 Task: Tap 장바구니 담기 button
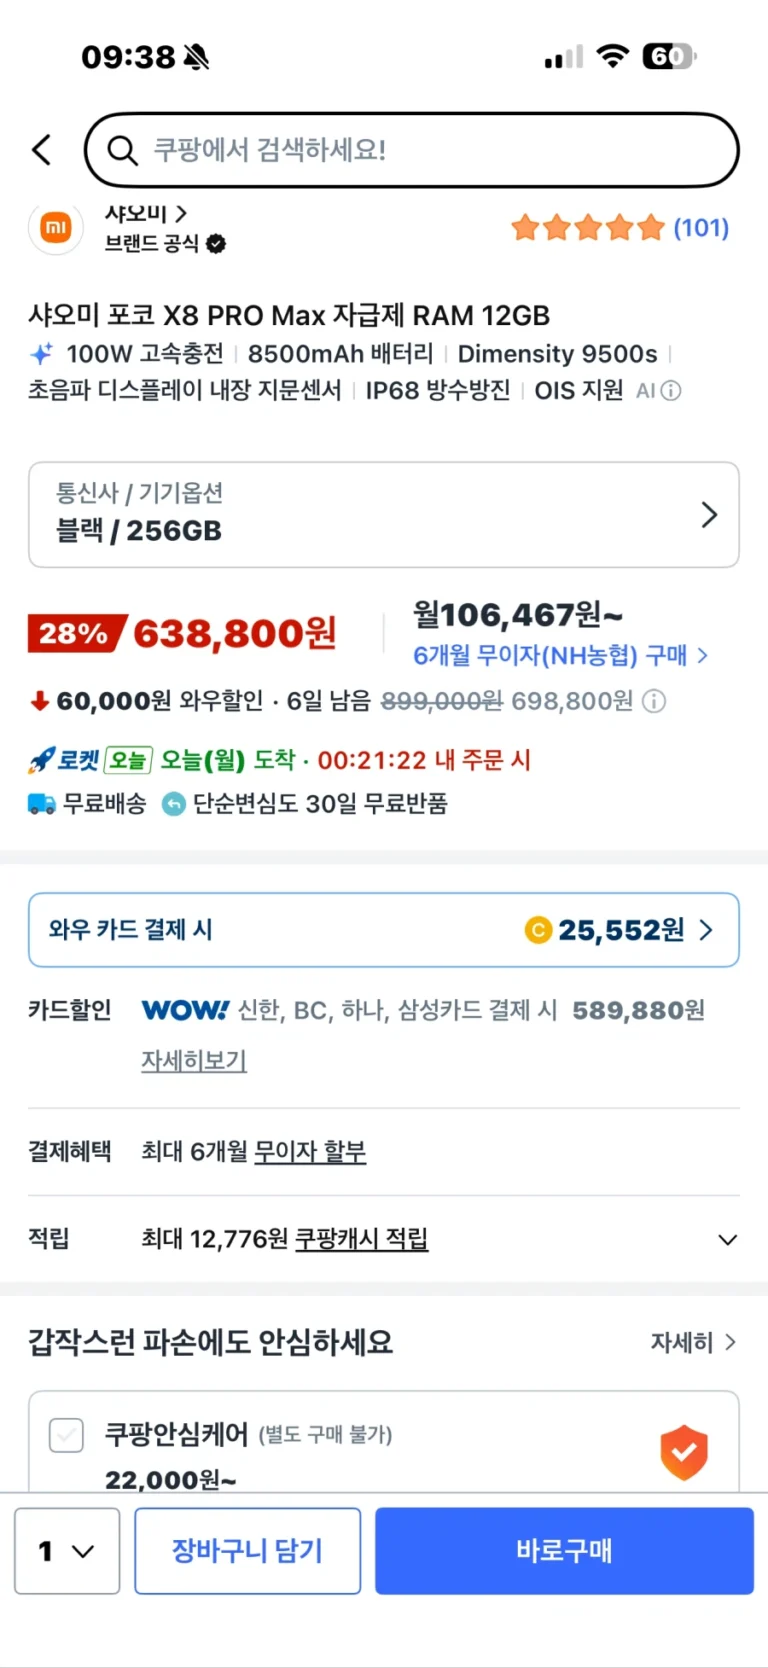click(248, 1551)
